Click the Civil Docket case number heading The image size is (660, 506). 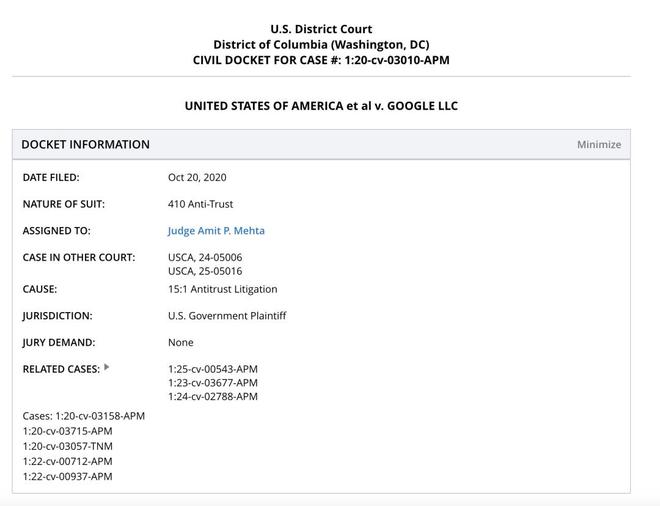point(321,60)
